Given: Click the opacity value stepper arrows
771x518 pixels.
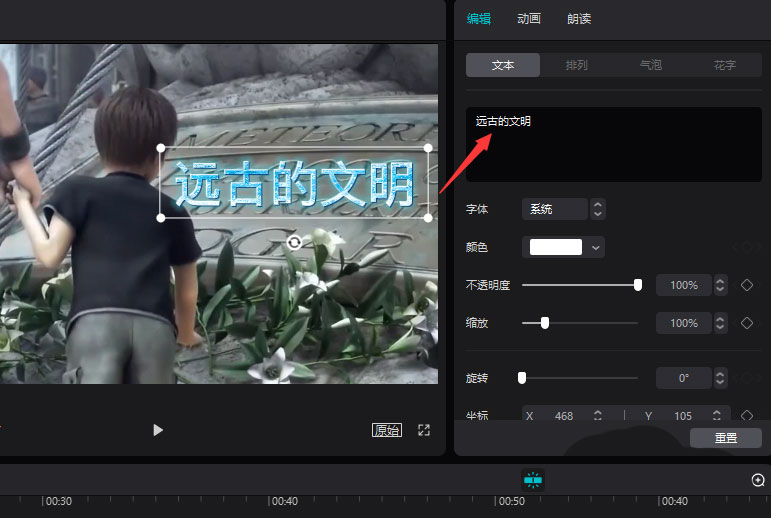Looking at the screenshot, I should 720,285.
